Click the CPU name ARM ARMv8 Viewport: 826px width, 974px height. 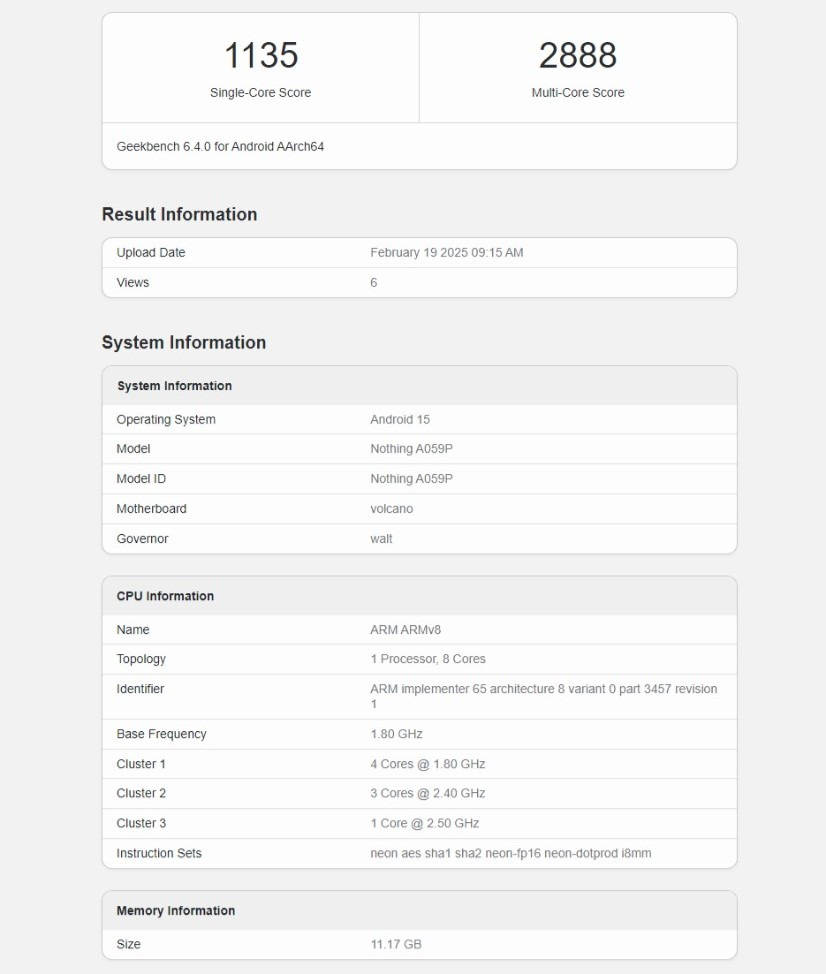click(x=405, y=630)
